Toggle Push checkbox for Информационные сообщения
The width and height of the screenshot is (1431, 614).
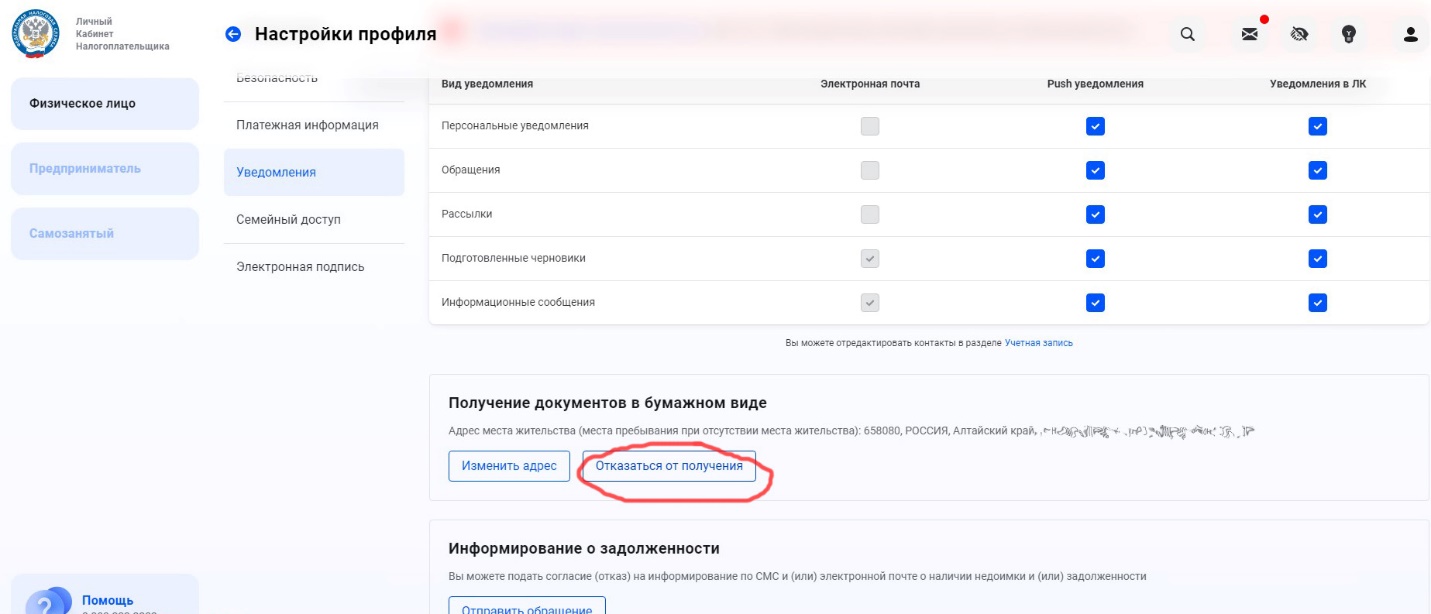[x=1095, y=302]
